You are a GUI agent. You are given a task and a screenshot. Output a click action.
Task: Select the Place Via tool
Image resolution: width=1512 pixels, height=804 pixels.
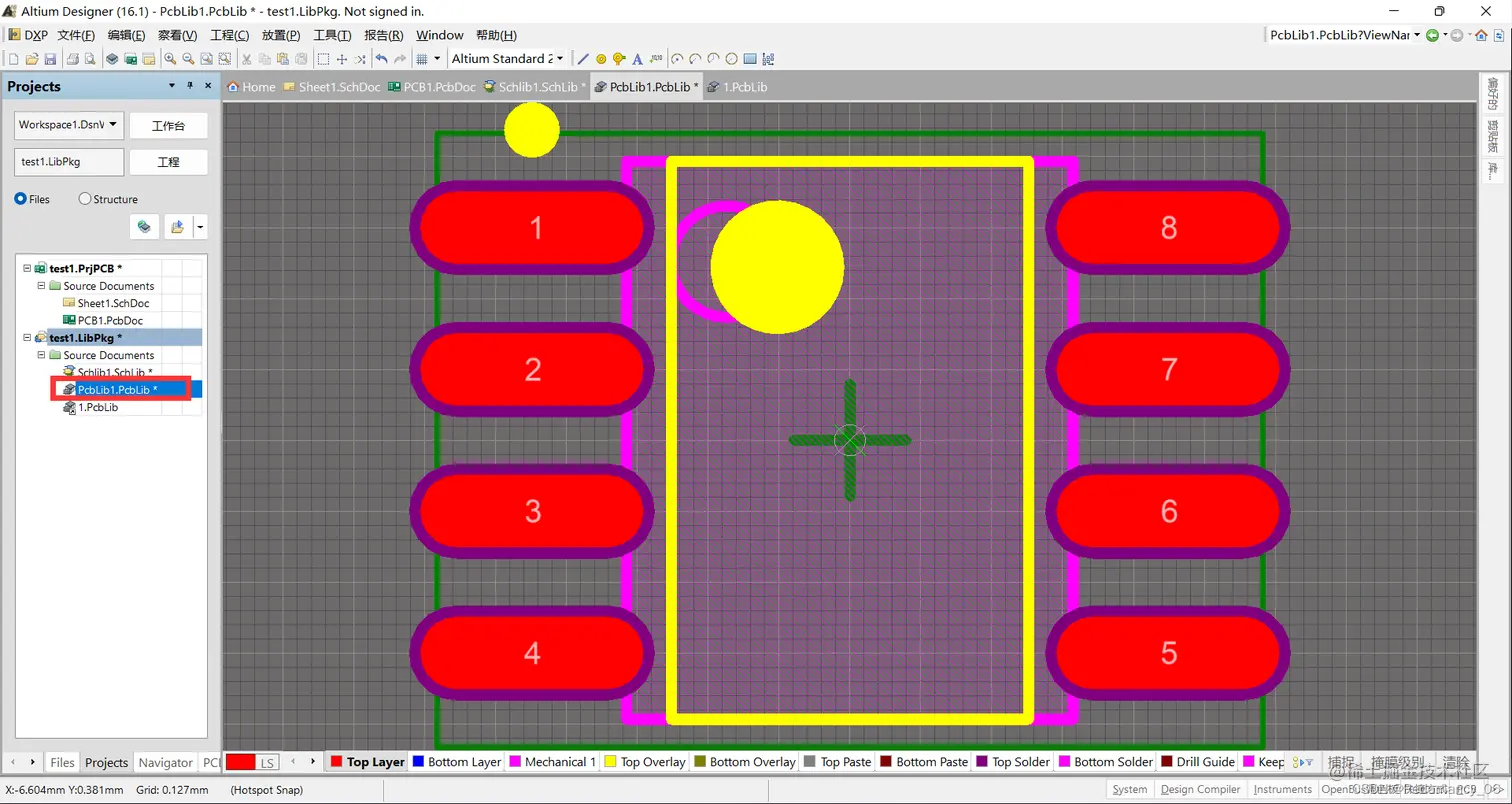[x=619, y=59]
